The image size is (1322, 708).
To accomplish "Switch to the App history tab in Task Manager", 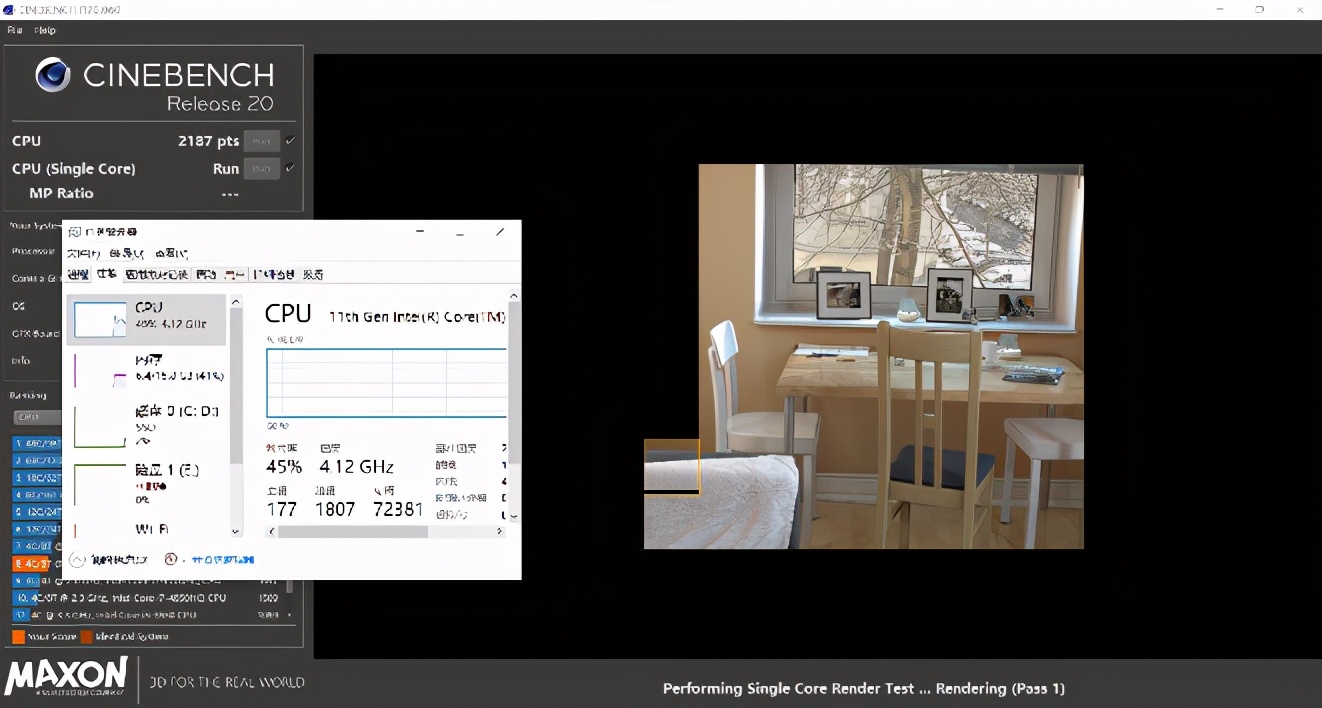I will (x=156, y=274).
